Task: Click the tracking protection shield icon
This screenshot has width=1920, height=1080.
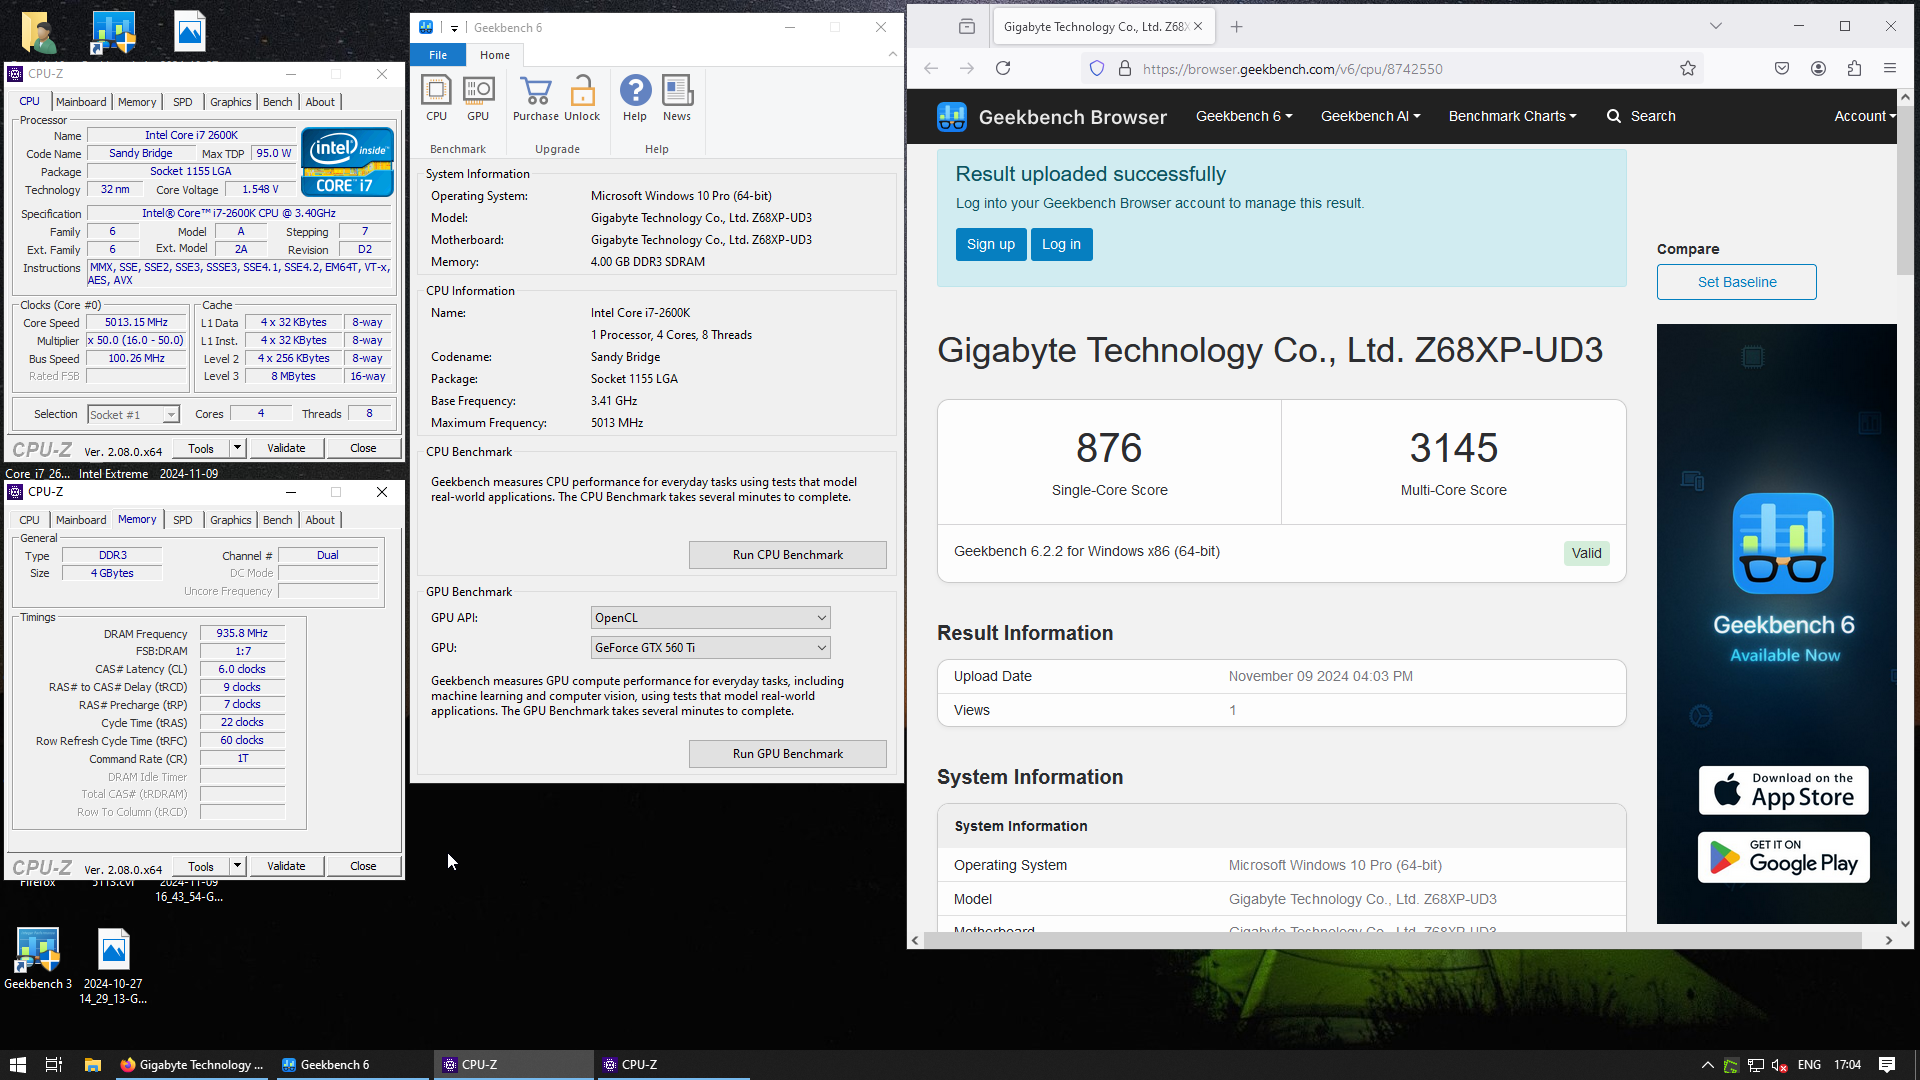Action: click(x=1097, y=68)
